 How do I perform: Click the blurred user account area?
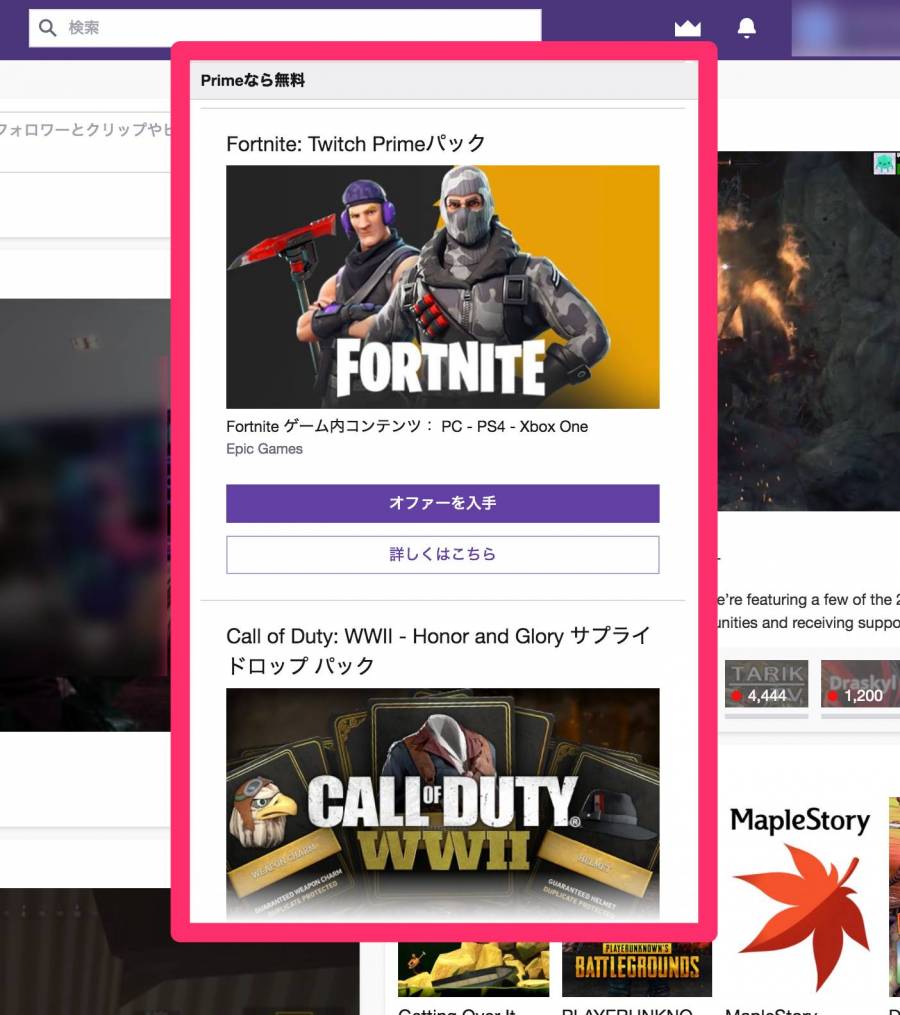coord(845,28)
